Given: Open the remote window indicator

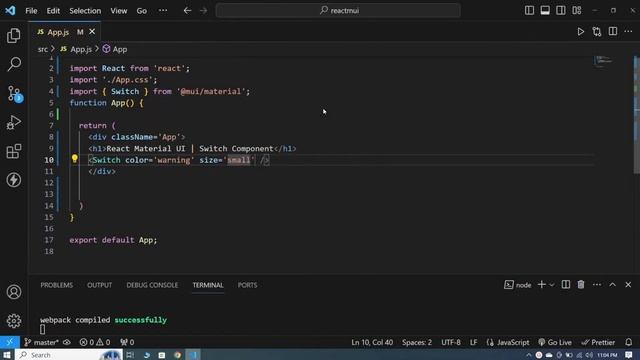Looking at the screenshot, I should pos(10,342).
